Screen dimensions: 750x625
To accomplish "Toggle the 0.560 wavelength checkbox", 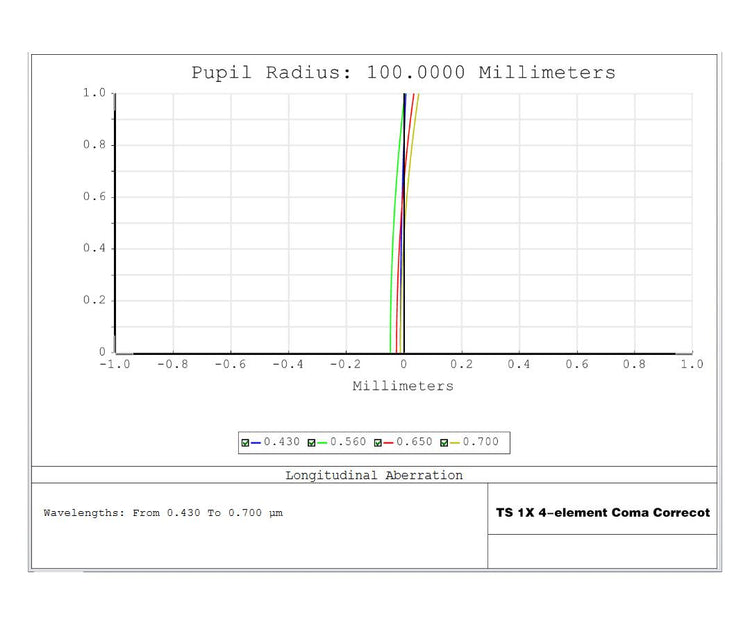I will [311, 442].
